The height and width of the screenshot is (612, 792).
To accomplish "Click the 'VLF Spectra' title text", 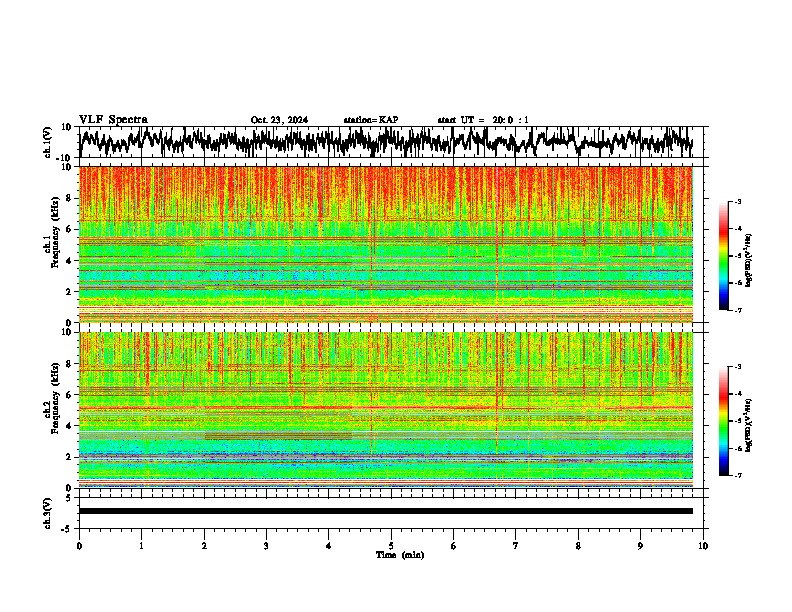I will pyautogui.click(x=113, y=120).
